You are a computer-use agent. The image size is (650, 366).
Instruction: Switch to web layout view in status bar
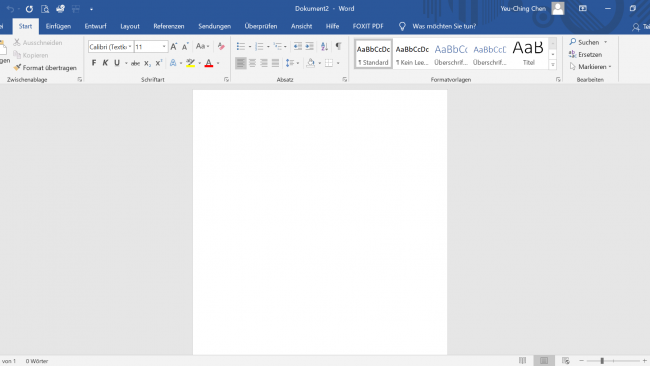coord(565,361)
